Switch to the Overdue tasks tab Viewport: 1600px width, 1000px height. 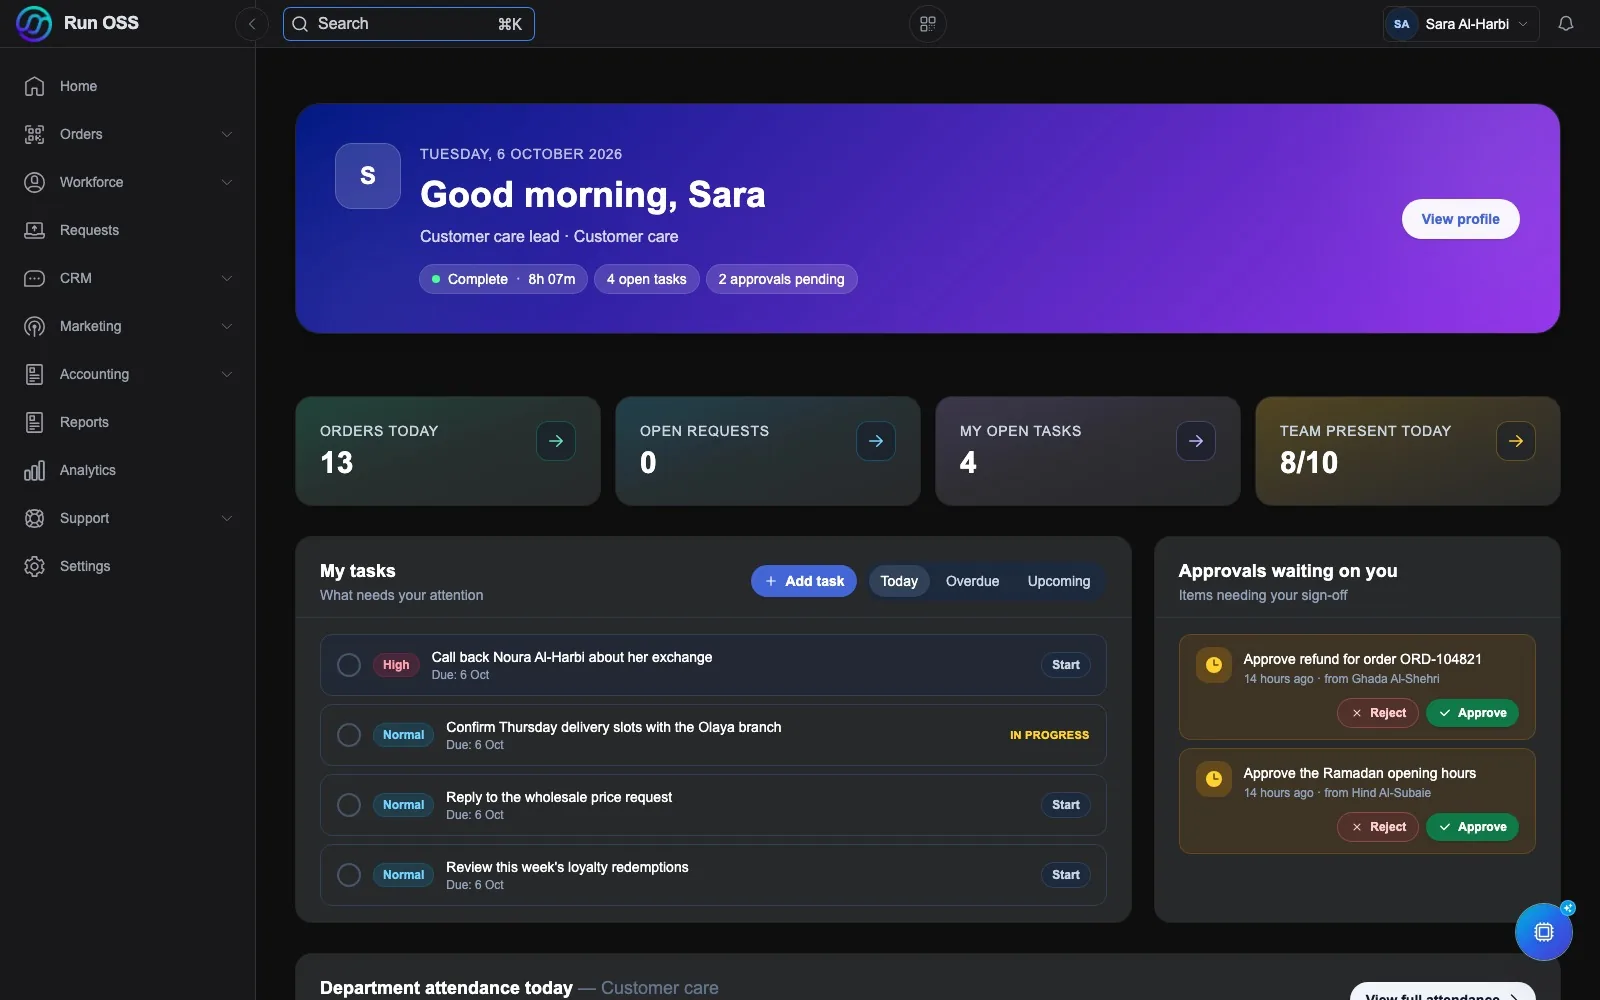[972, 581]
